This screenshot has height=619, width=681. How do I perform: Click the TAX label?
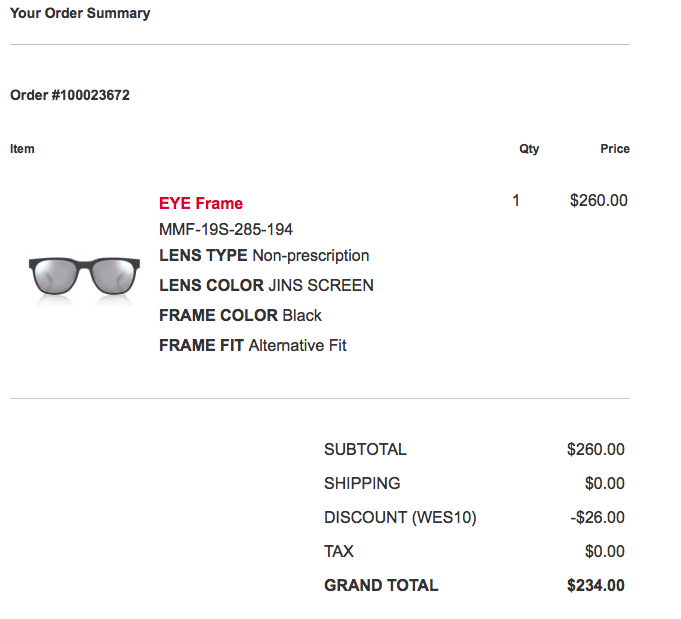339,551
